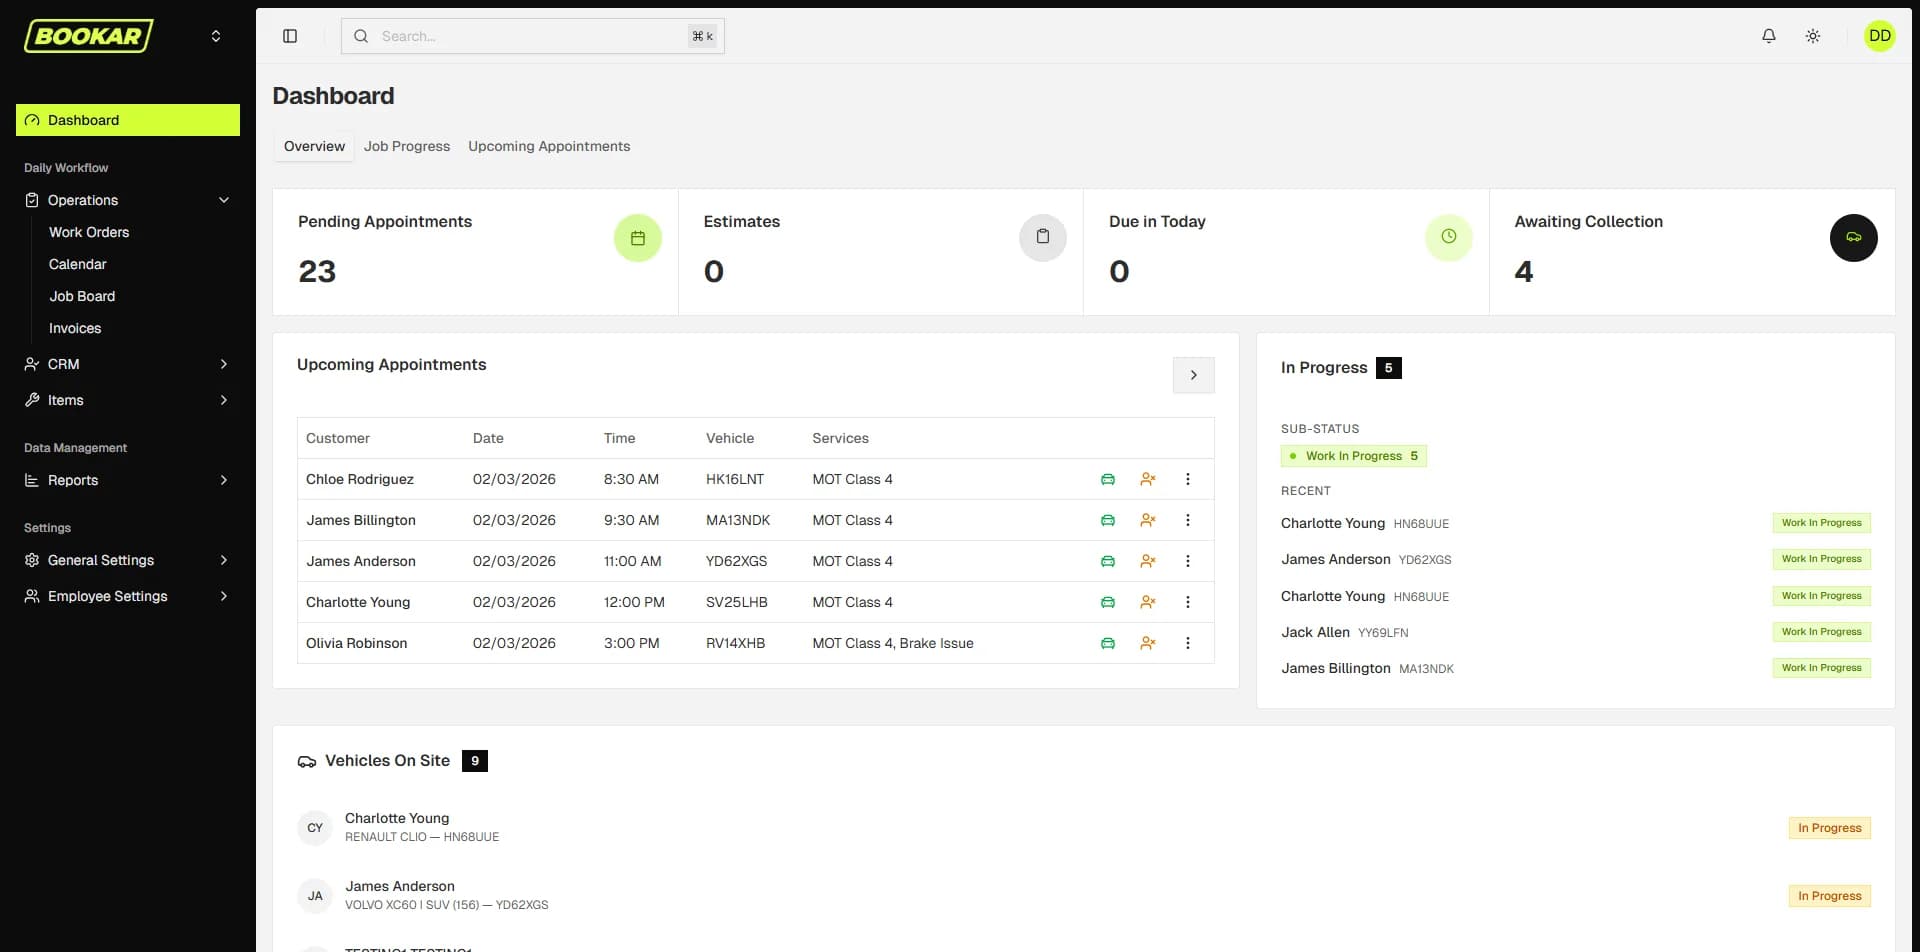Open the Upcoming Appointments tab

(549, 146)
